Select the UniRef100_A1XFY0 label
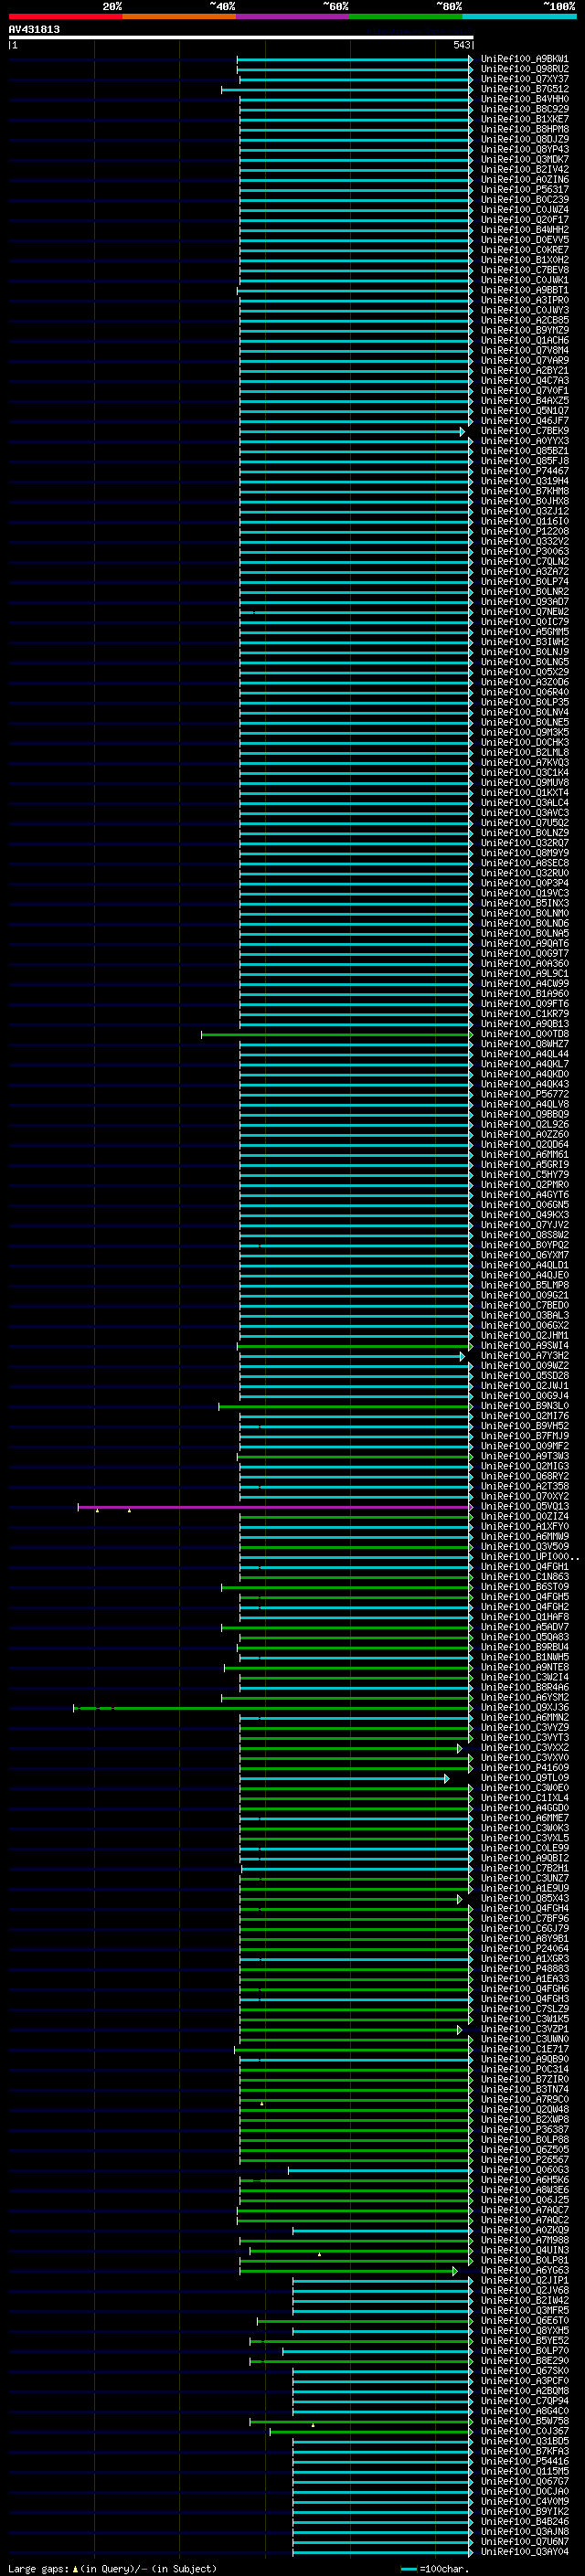The height and width of the screenshot is (2576, 585). (x=524, y=1527)
